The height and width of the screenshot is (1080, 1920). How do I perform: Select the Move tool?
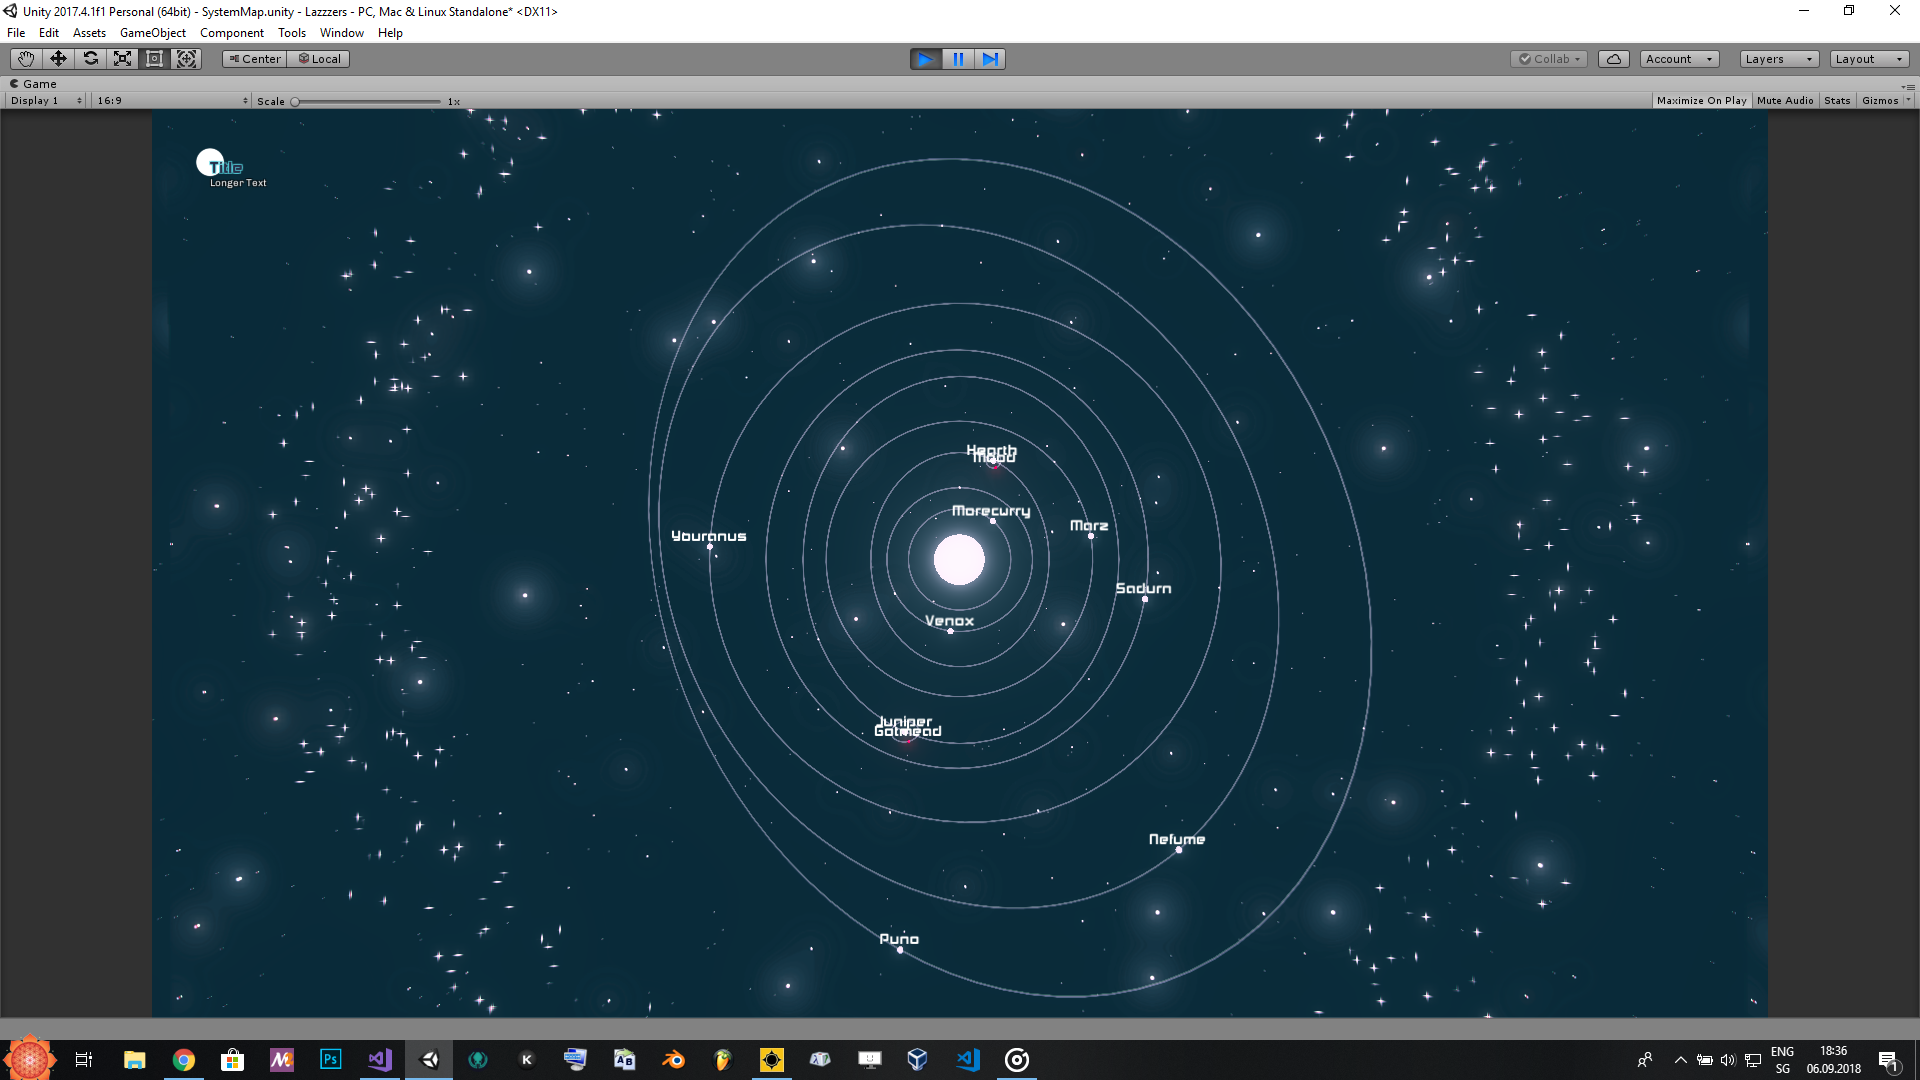coord(58,59)
